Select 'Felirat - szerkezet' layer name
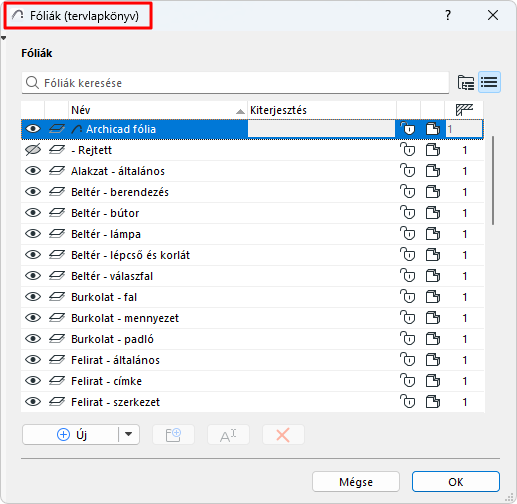The image size is (517, 504). (x=116, y=402)
